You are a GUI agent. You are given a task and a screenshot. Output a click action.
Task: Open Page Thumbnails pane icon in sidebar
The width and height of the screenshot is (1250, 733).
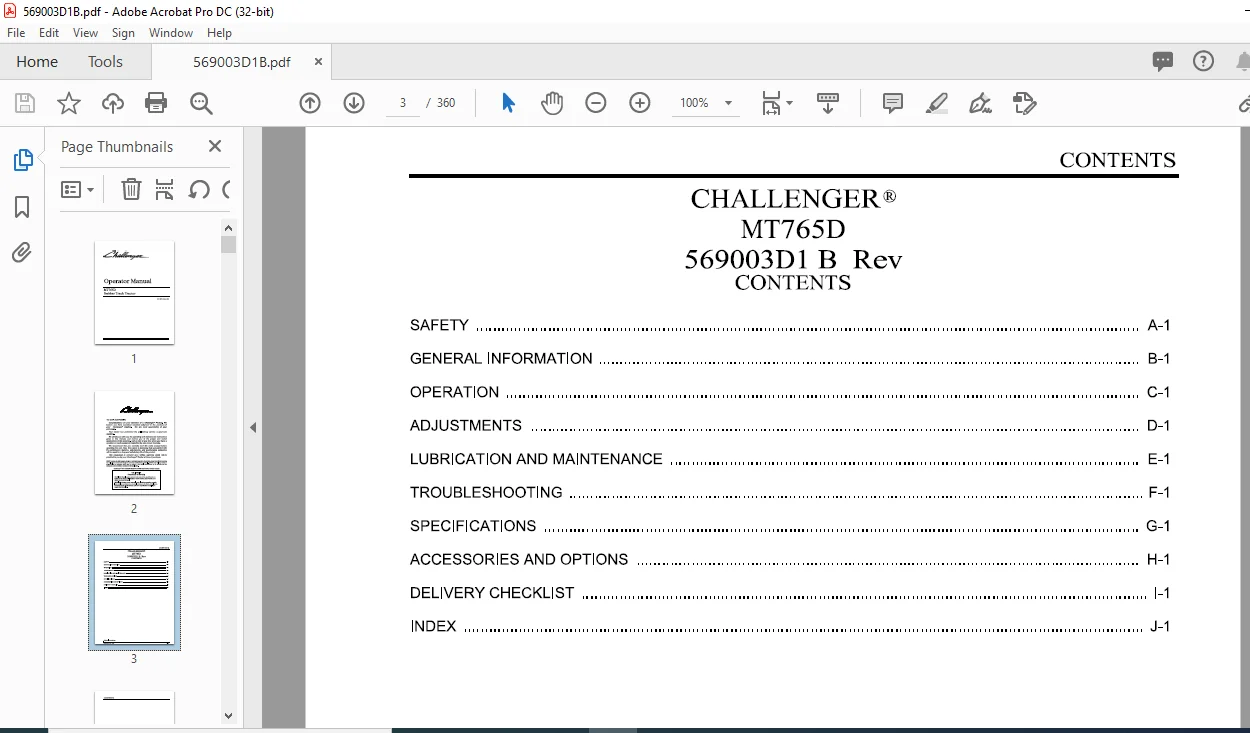pos(22,160)
